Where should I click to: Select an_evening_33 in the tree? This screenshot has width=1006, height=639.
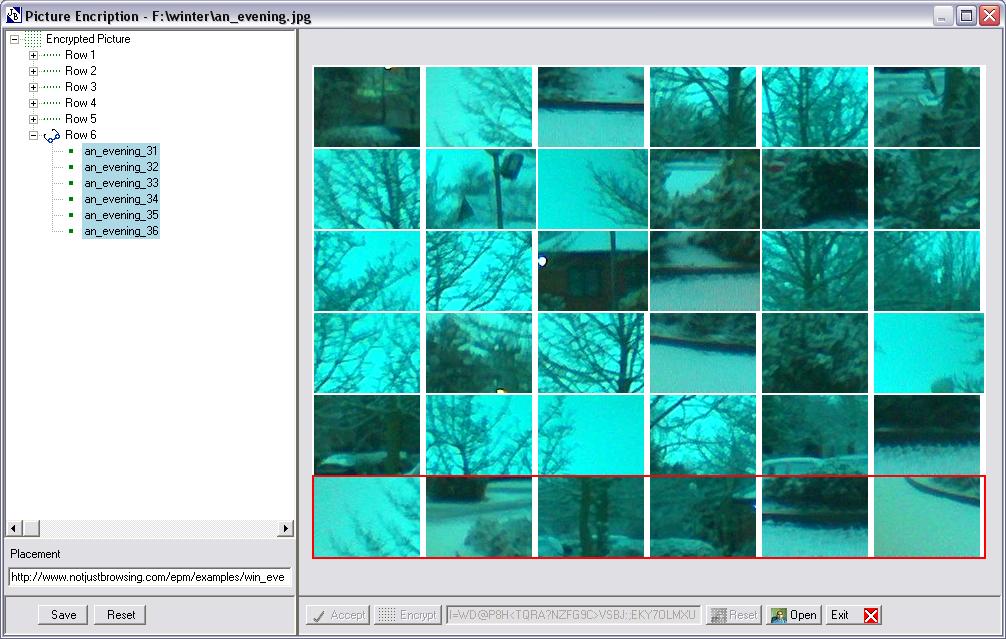pyautogui.click(x=121, y=183)
